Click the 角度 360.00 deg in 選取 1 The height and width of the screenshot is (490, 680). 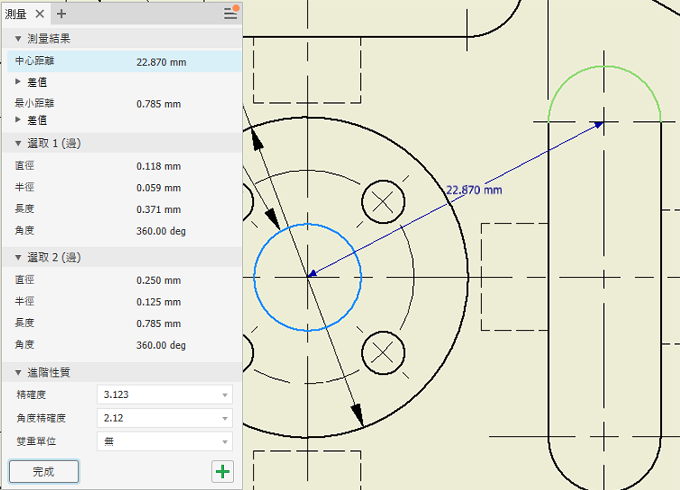pos(161,231)
